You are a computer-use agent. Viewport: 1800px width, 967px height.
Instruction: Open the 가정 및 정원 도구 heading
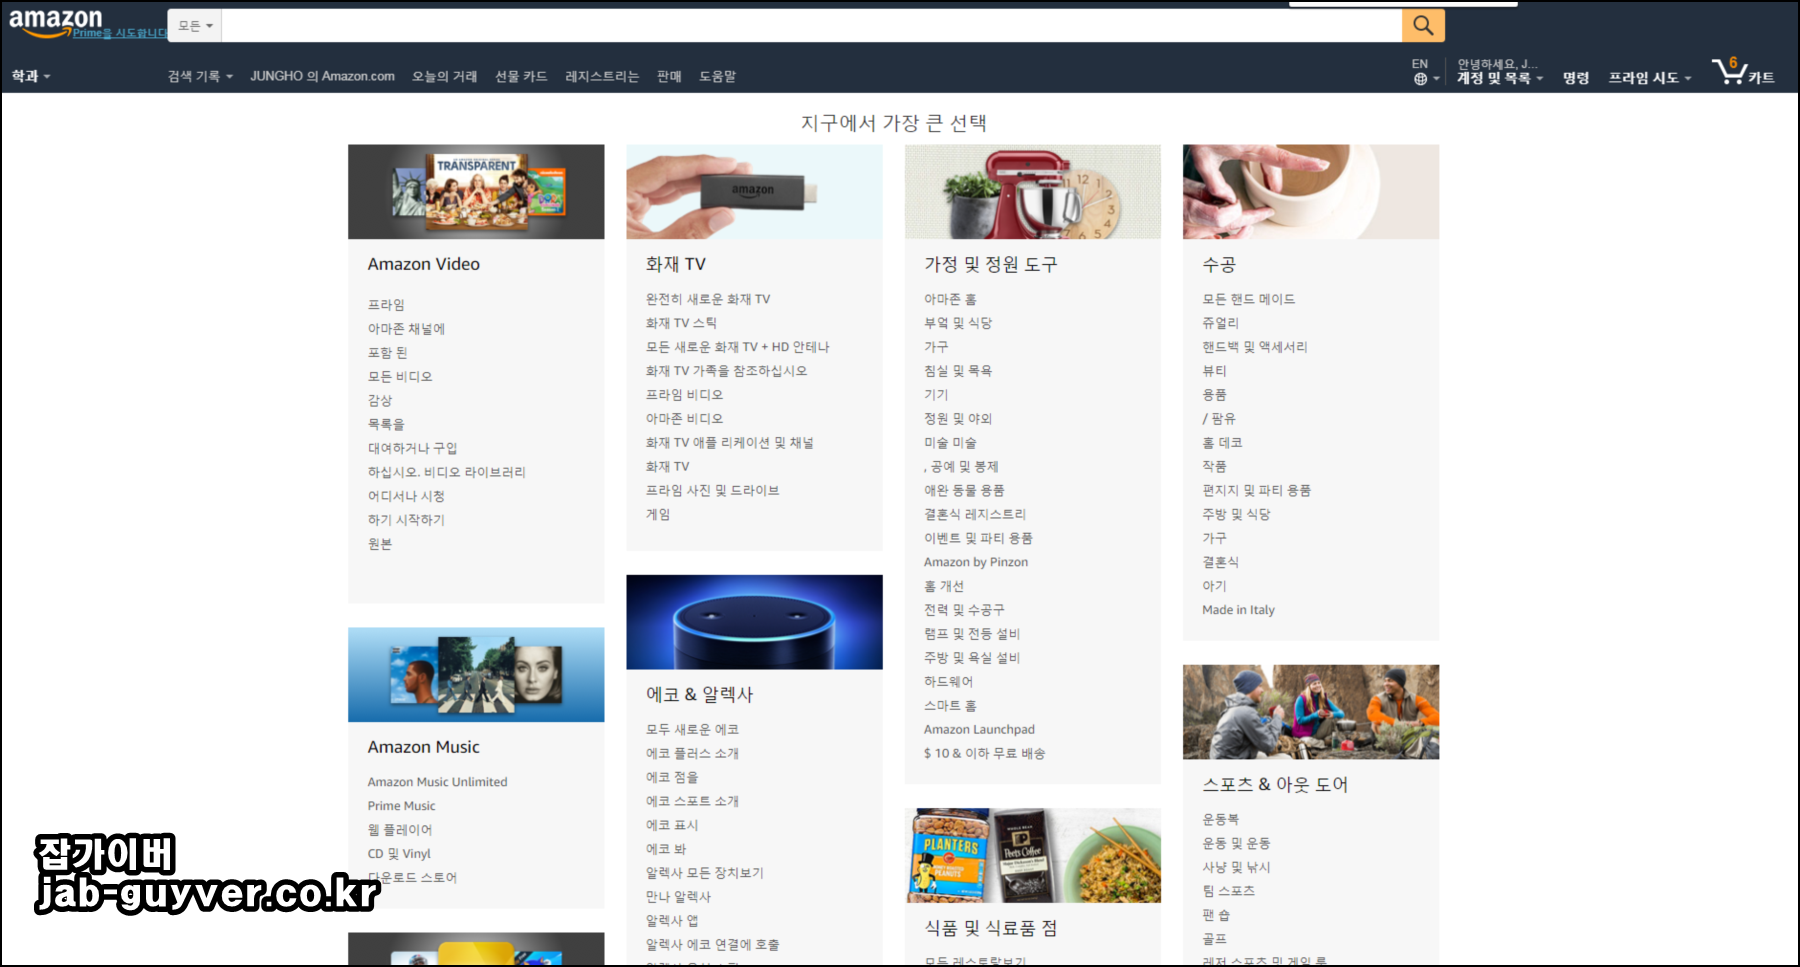point(990,264)
